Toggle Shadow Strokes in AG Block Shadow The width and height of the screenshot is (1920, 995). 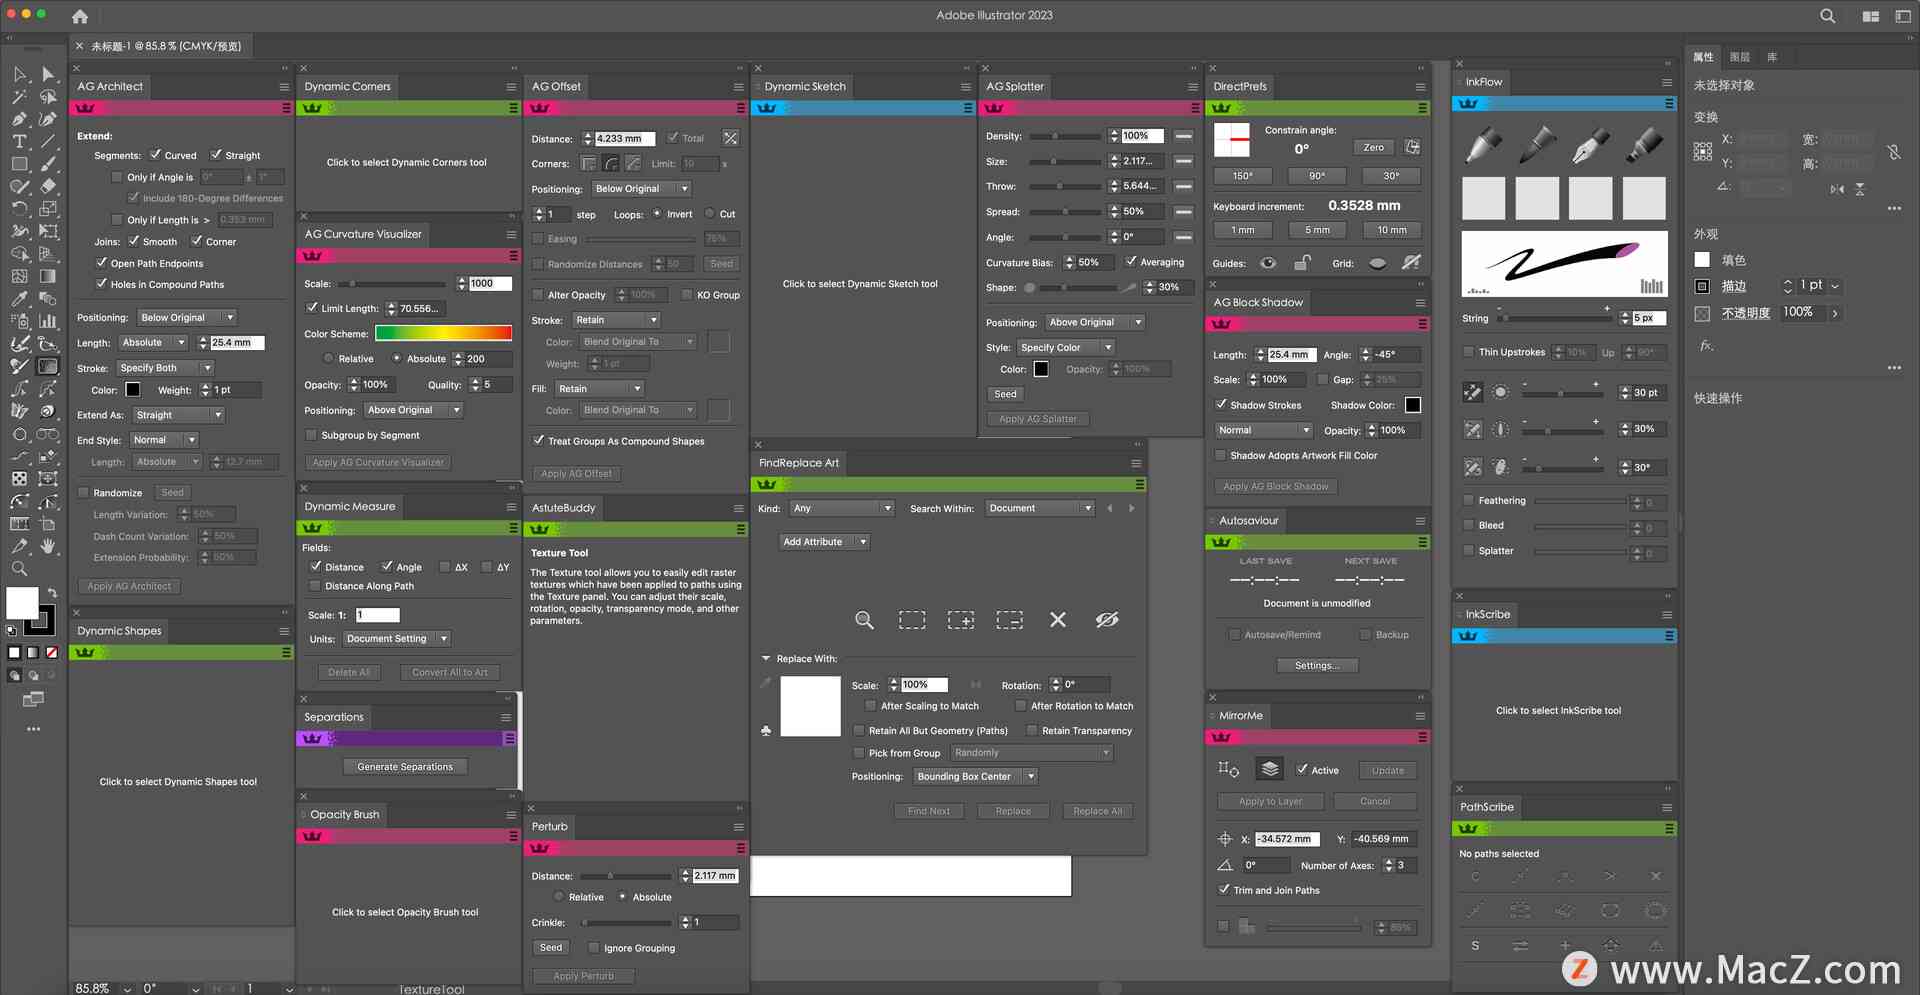(1221, 405)
